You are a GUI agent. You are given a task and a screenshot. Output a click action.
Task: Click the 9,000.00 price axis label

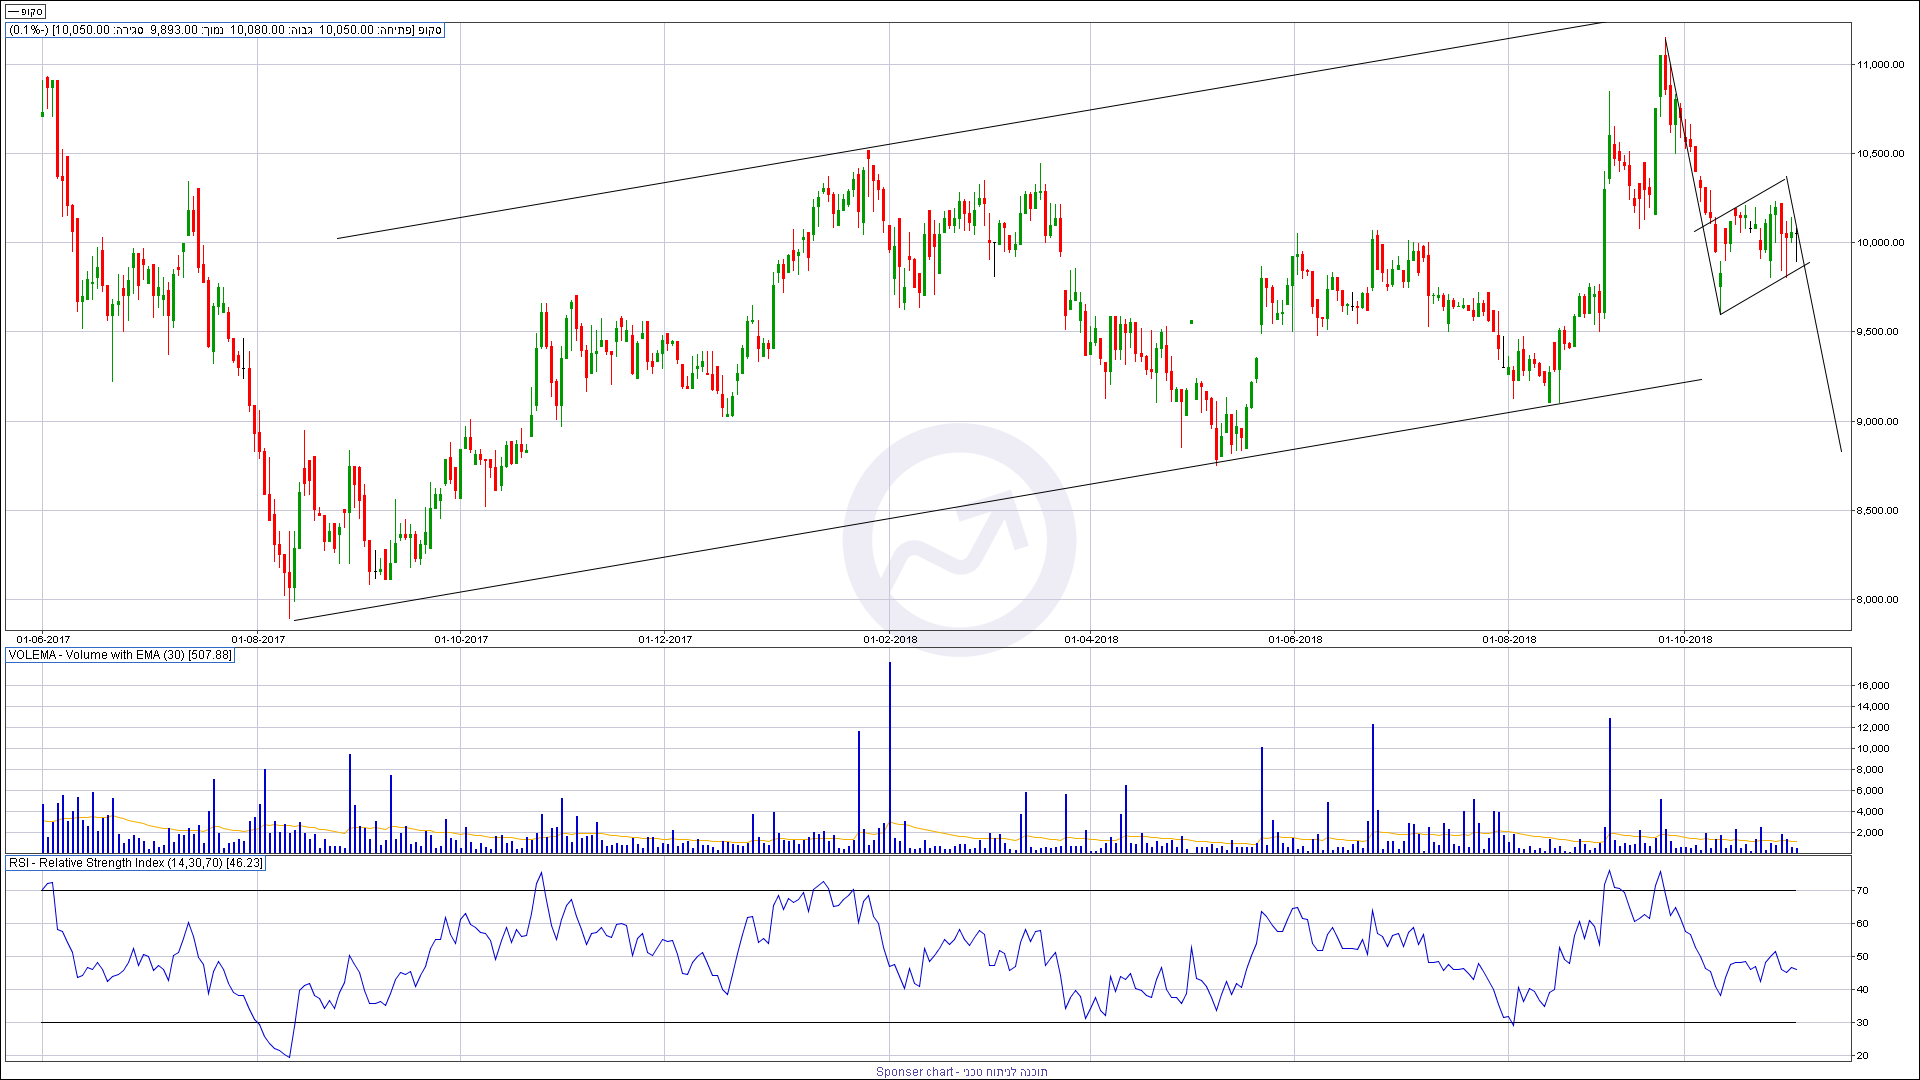(x=1877, y=422)
